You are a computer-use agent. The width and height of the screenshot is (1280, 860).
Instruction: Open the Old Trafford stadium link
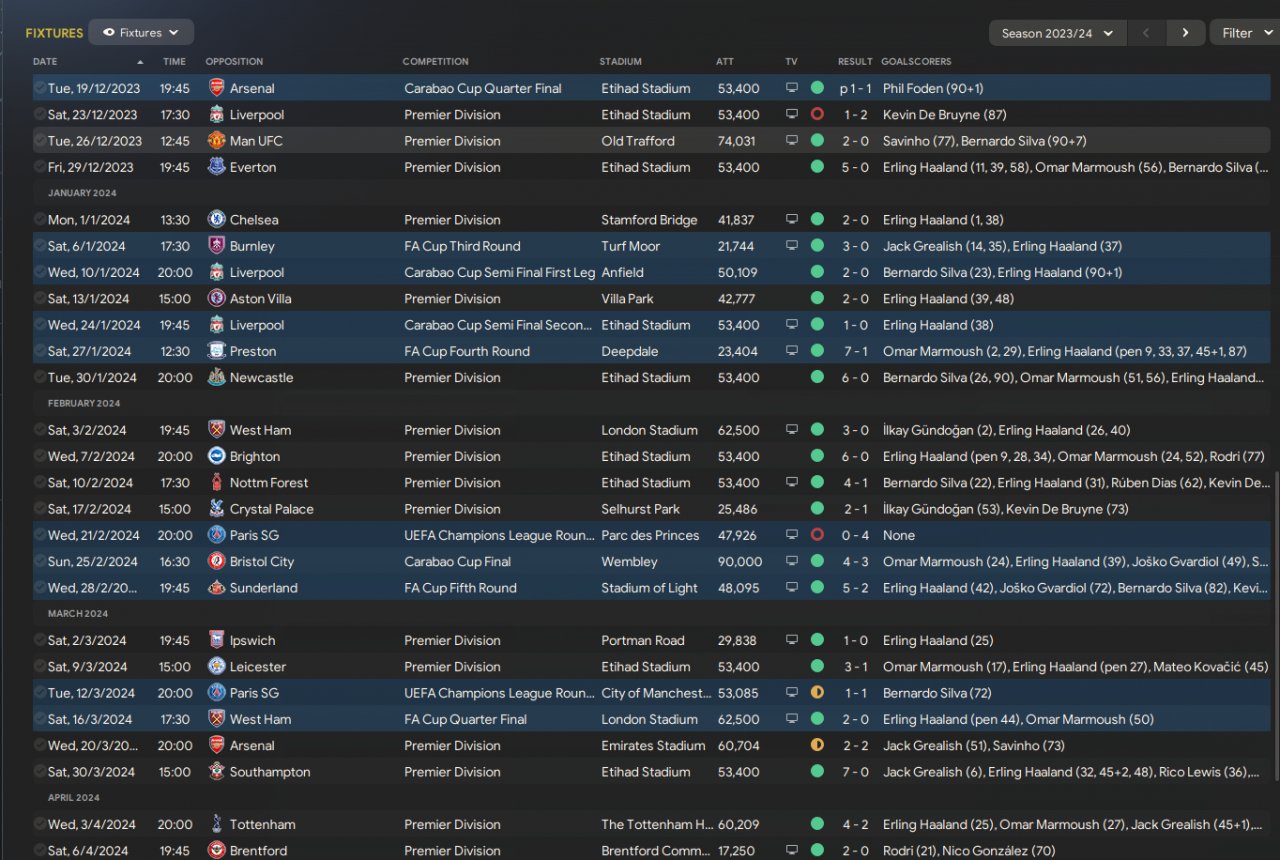click(638, 141)
